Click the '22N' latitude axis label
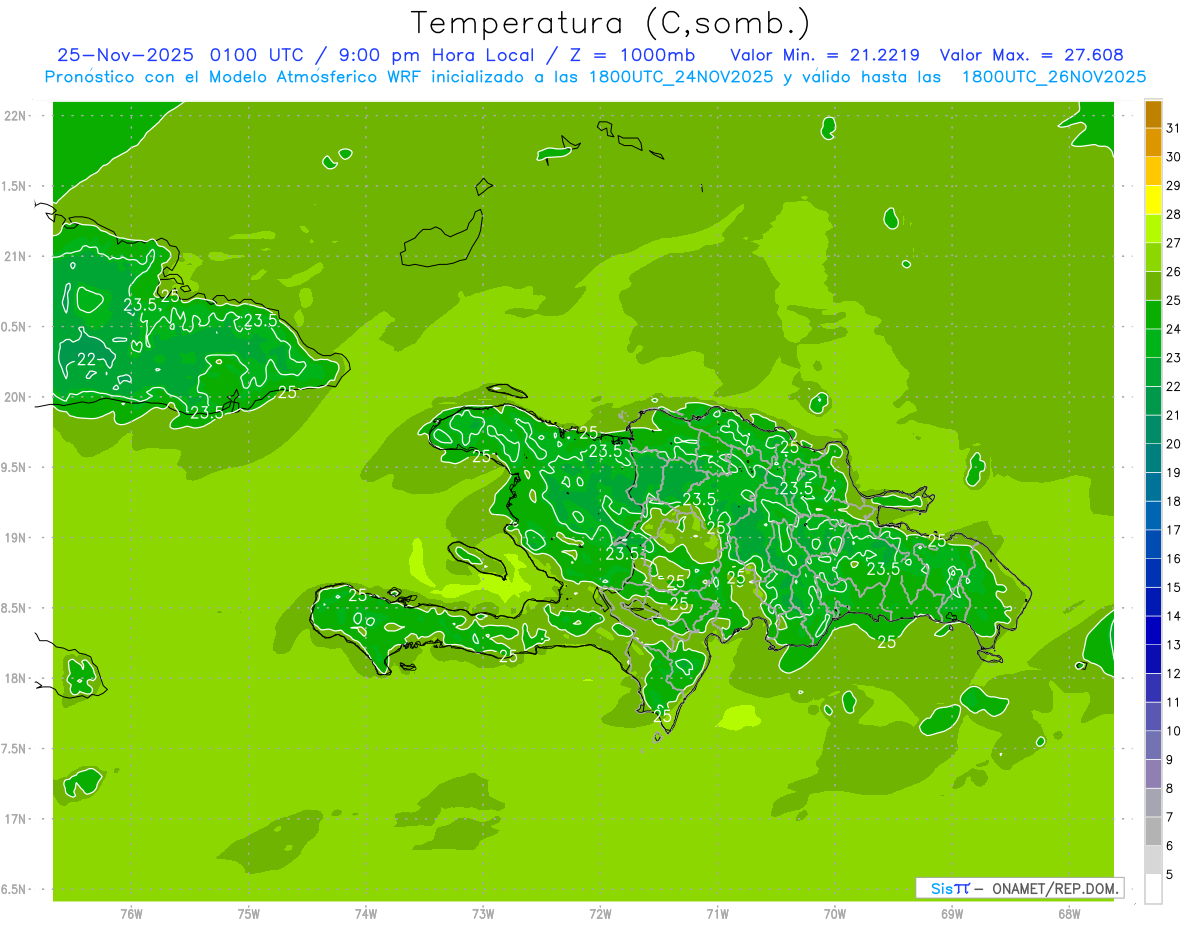 pyautogui.click(x=16, y=115)
